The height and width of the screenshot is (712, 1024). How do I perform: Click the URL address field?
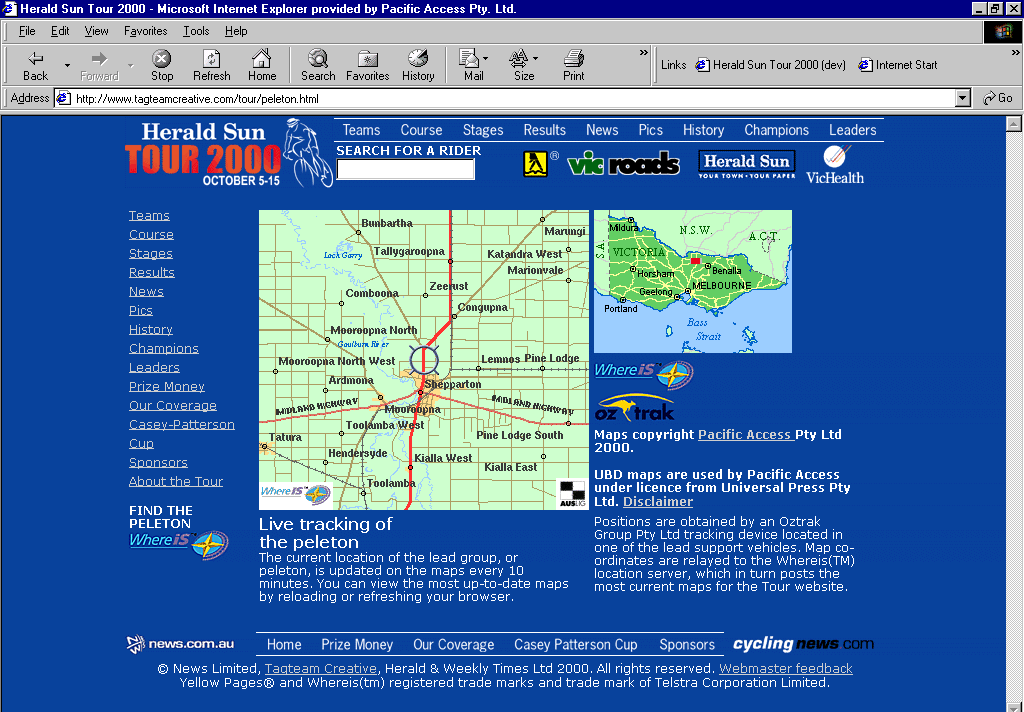pos(506,99)
